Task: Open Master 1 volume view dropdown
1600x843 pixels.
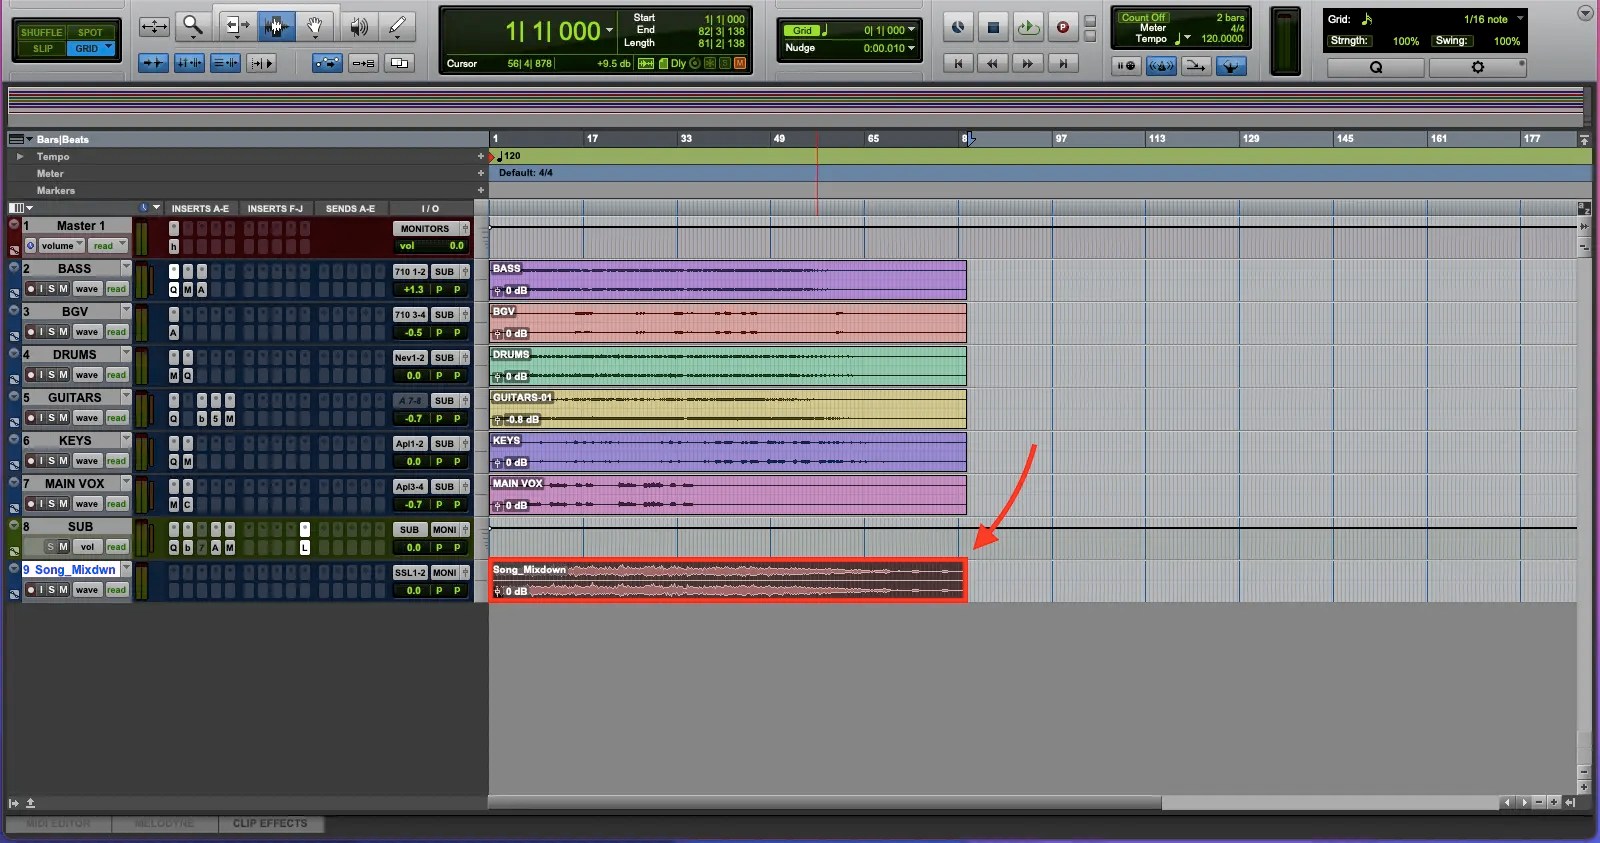Action: (61, 246)
